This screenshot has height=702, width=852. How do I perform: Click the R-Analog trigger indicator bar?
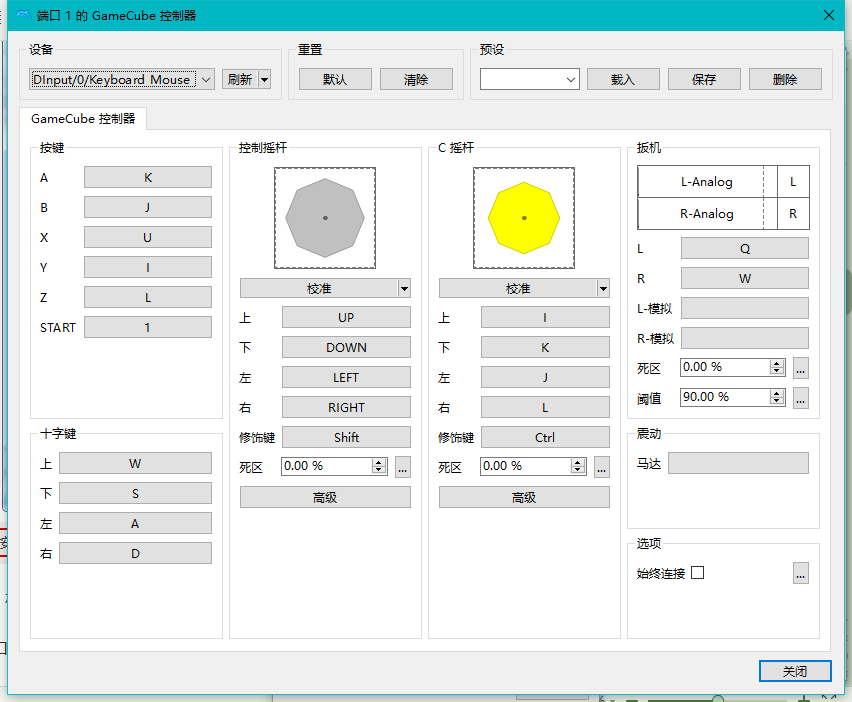707,214
